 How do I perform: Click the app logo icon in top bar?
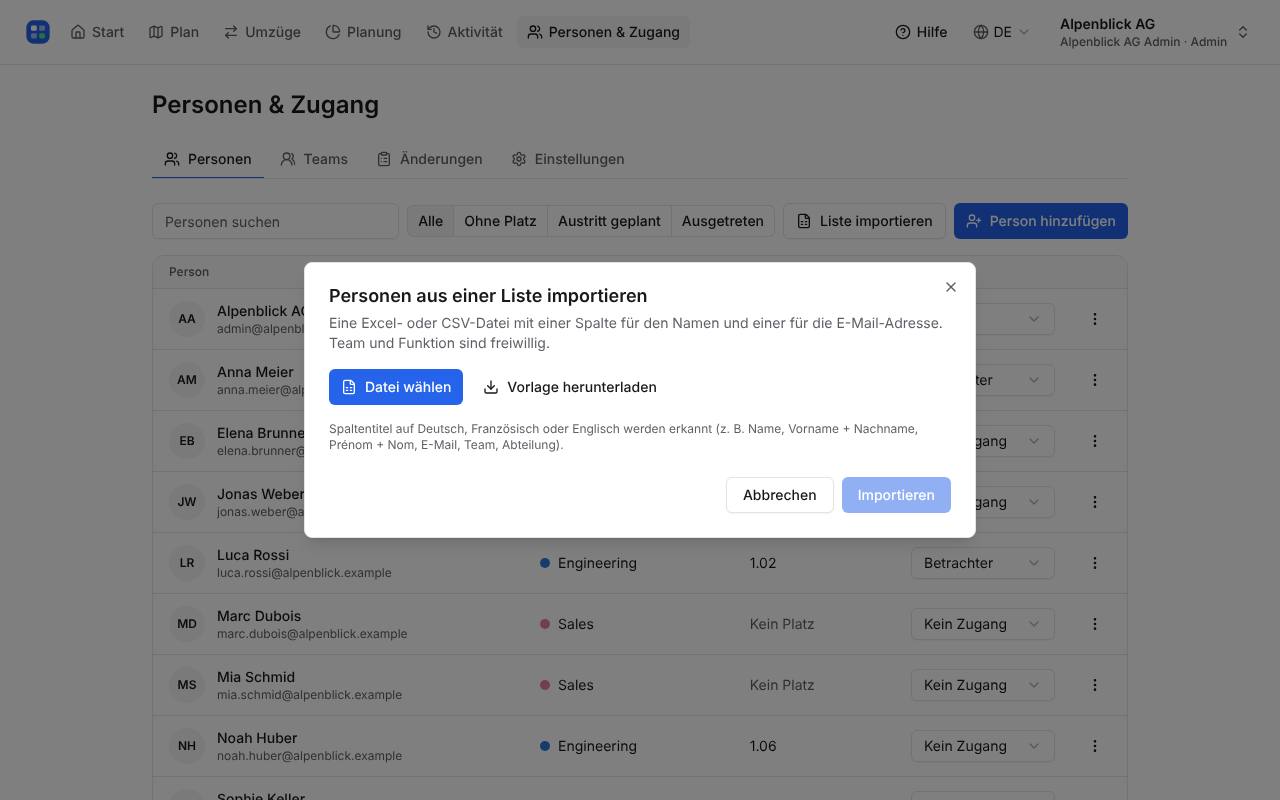point(38,32)
